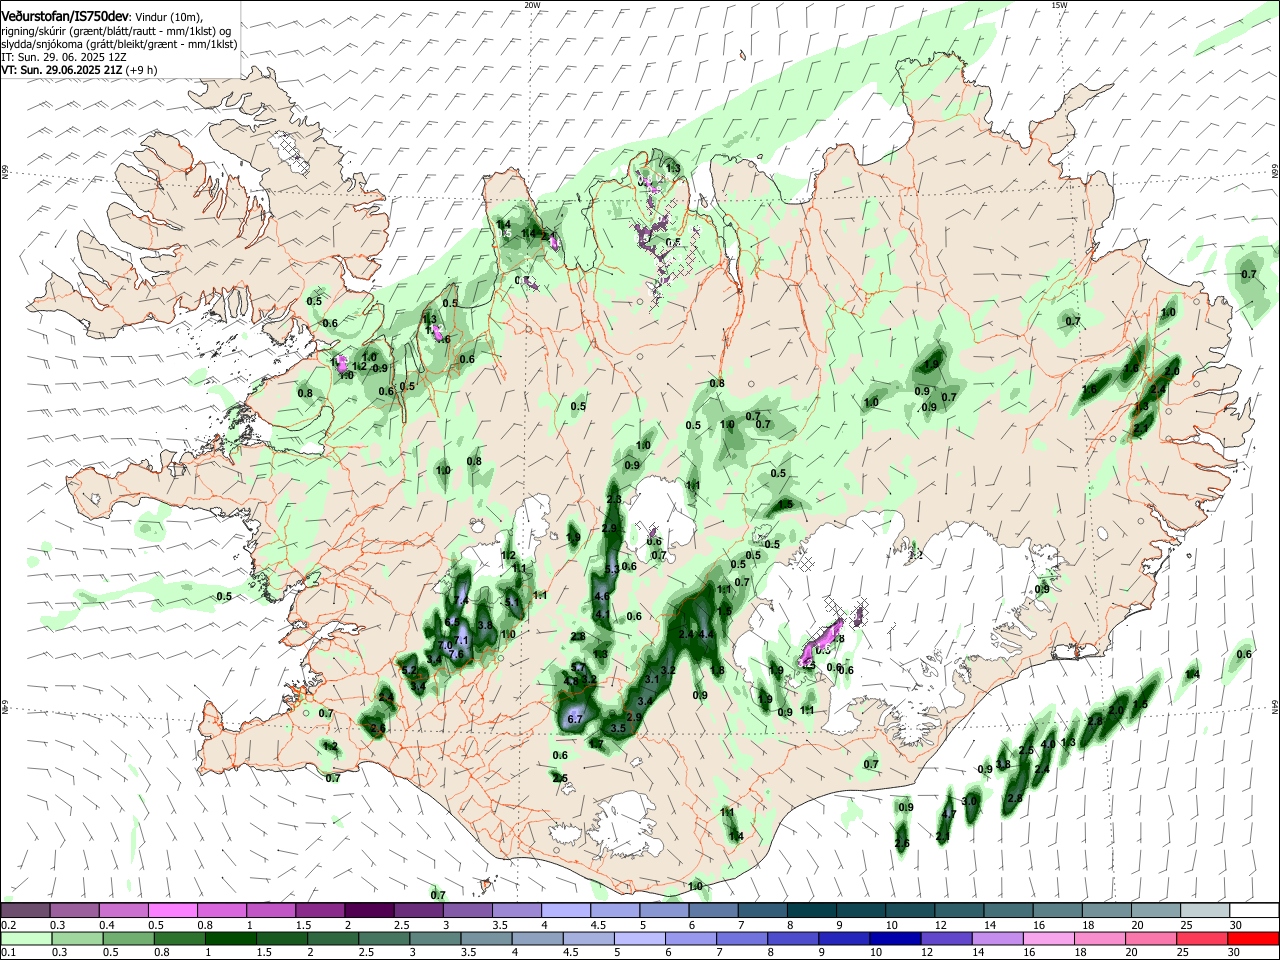Select the VT: Sun. 29.06.2025 21Z (+9 h) line
The image size is (1280, 960).
pyautogui.click(x=78, y=70)
